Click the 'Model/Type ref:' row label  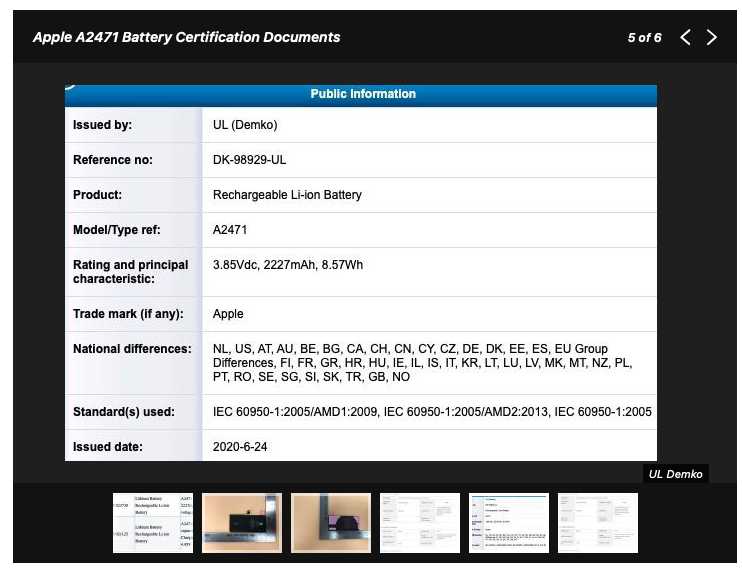[x=116, y=230]
